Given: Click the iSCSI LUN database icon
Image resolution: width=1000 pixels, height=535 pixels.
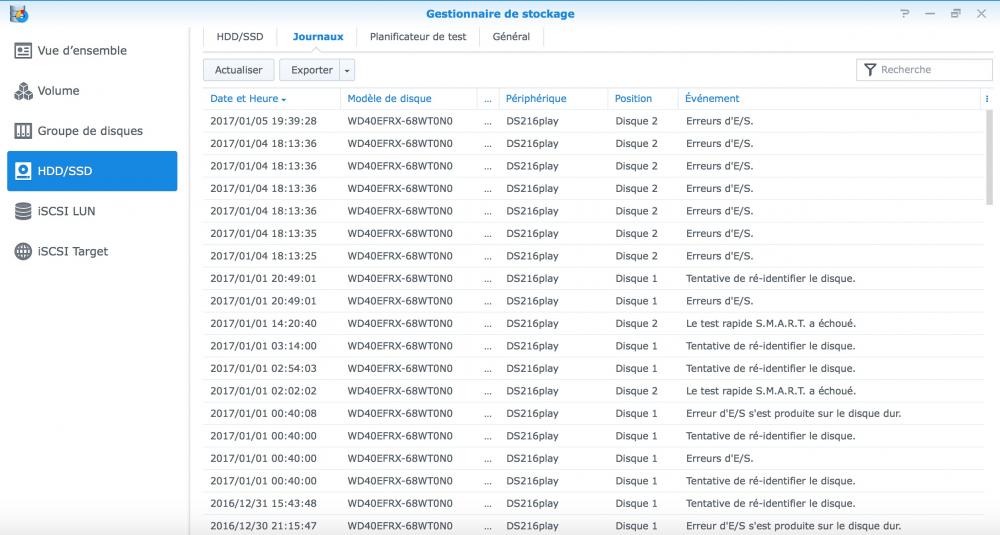Looking at the screenshot, I should (23, 211).
